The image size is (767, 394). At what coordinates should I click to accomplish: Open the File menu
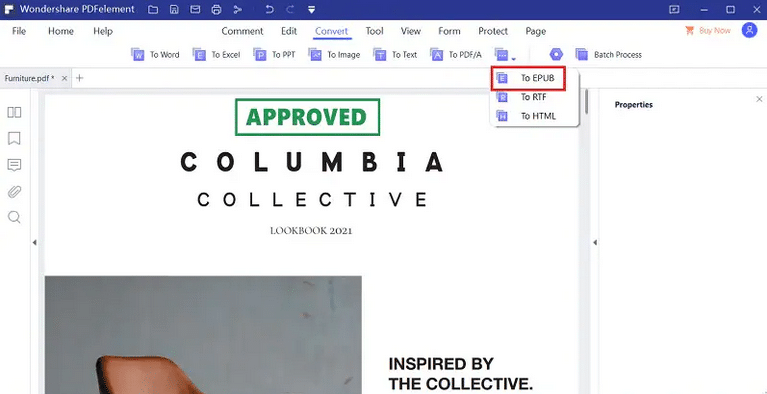tap(19, 31)
